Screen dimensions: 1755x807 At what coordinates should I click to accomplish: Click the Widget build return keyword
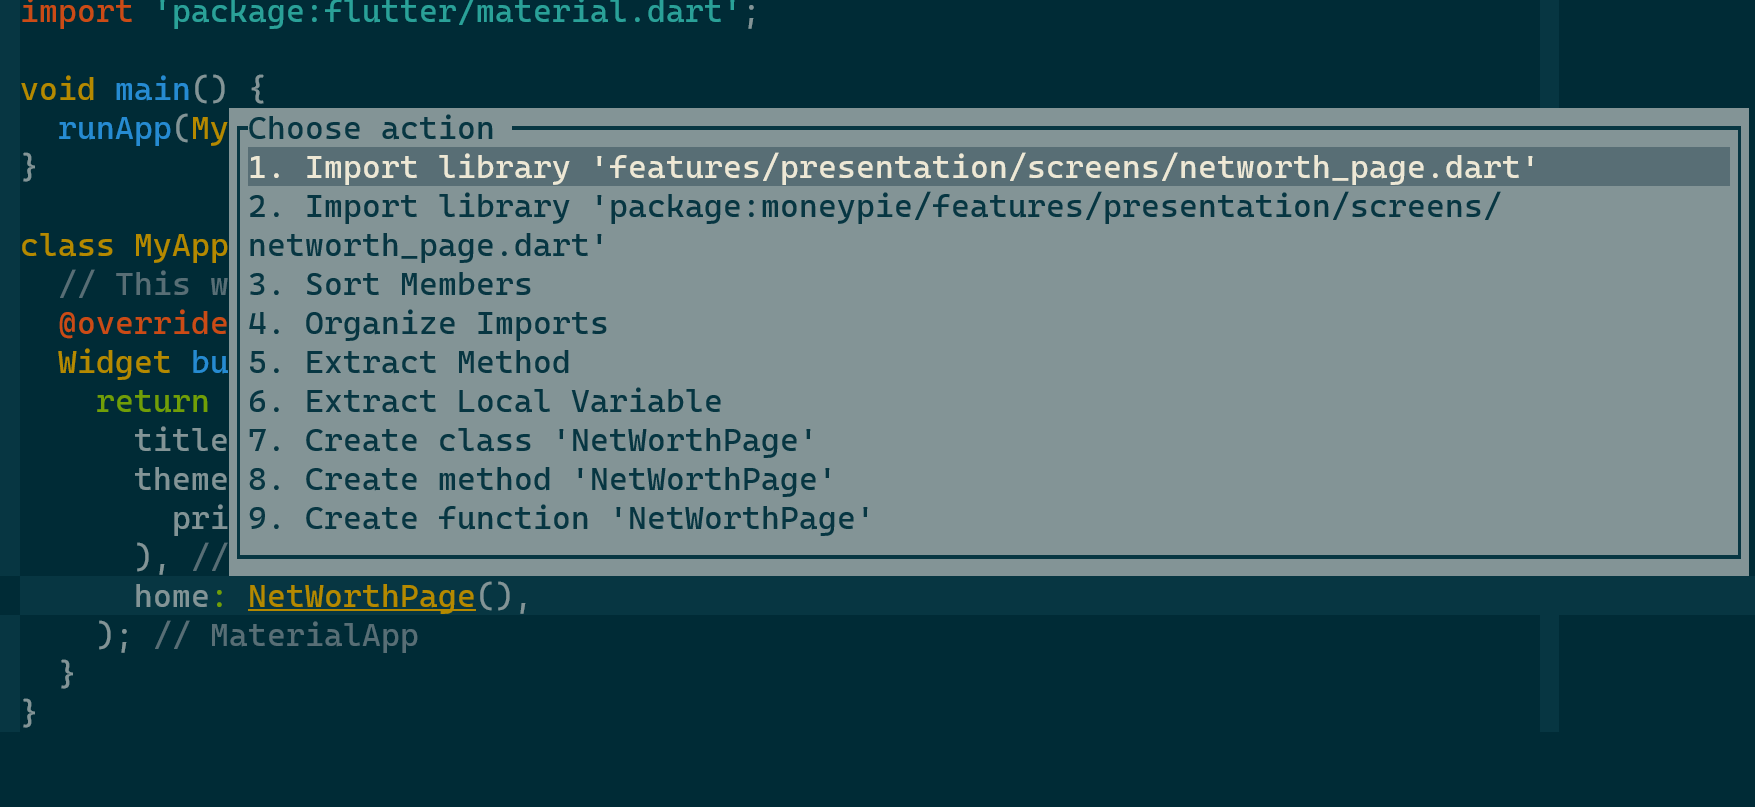click(152, 401)
